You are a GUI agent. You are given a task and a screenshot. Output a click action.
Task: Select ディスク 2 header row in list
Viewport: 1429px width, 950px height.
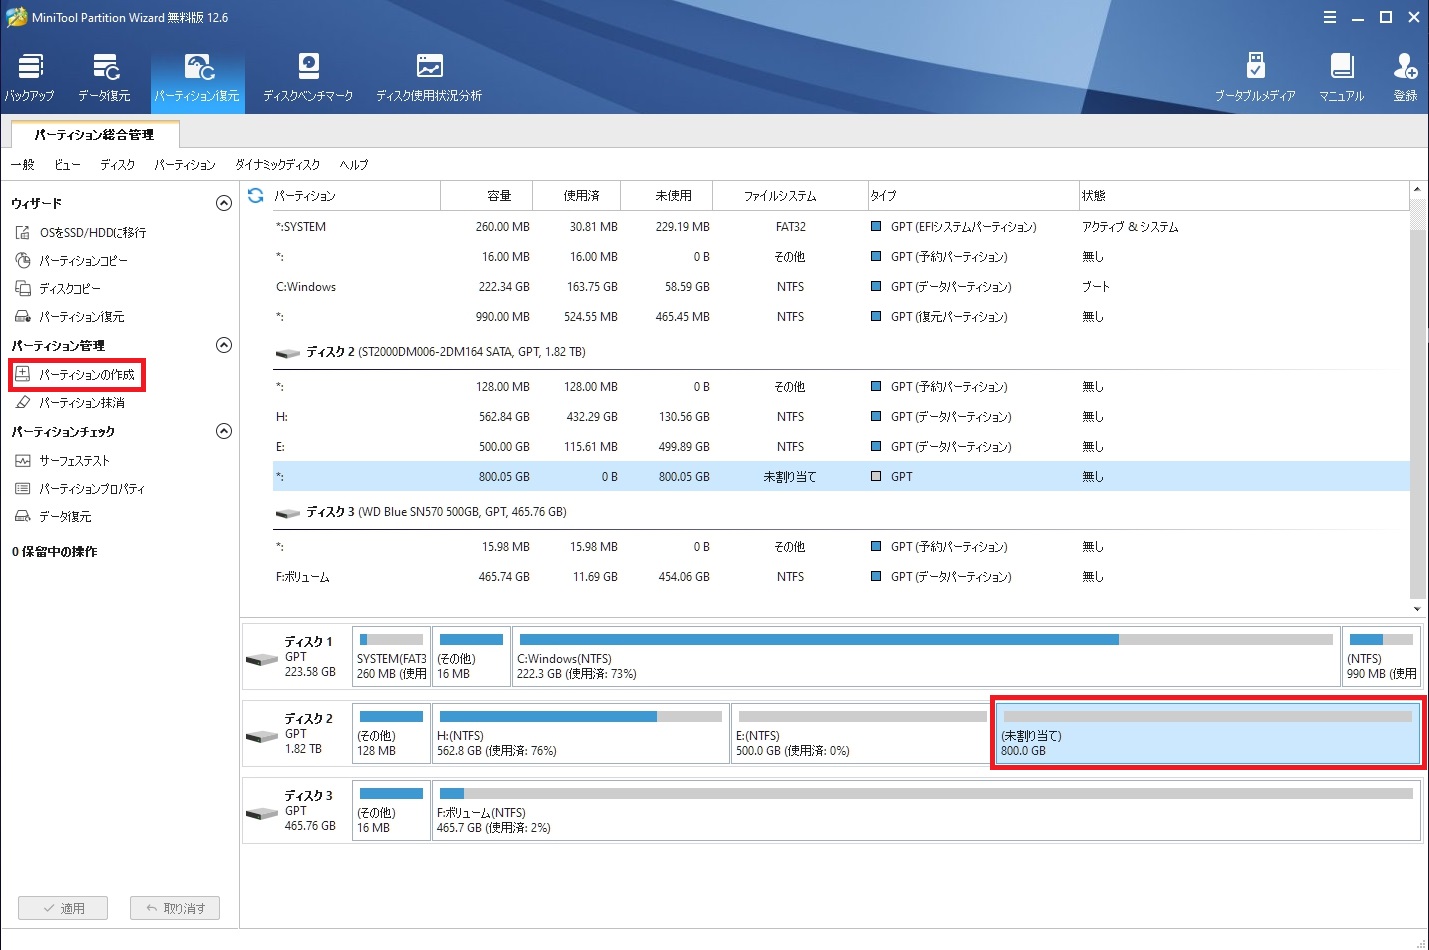click(840, 352)
